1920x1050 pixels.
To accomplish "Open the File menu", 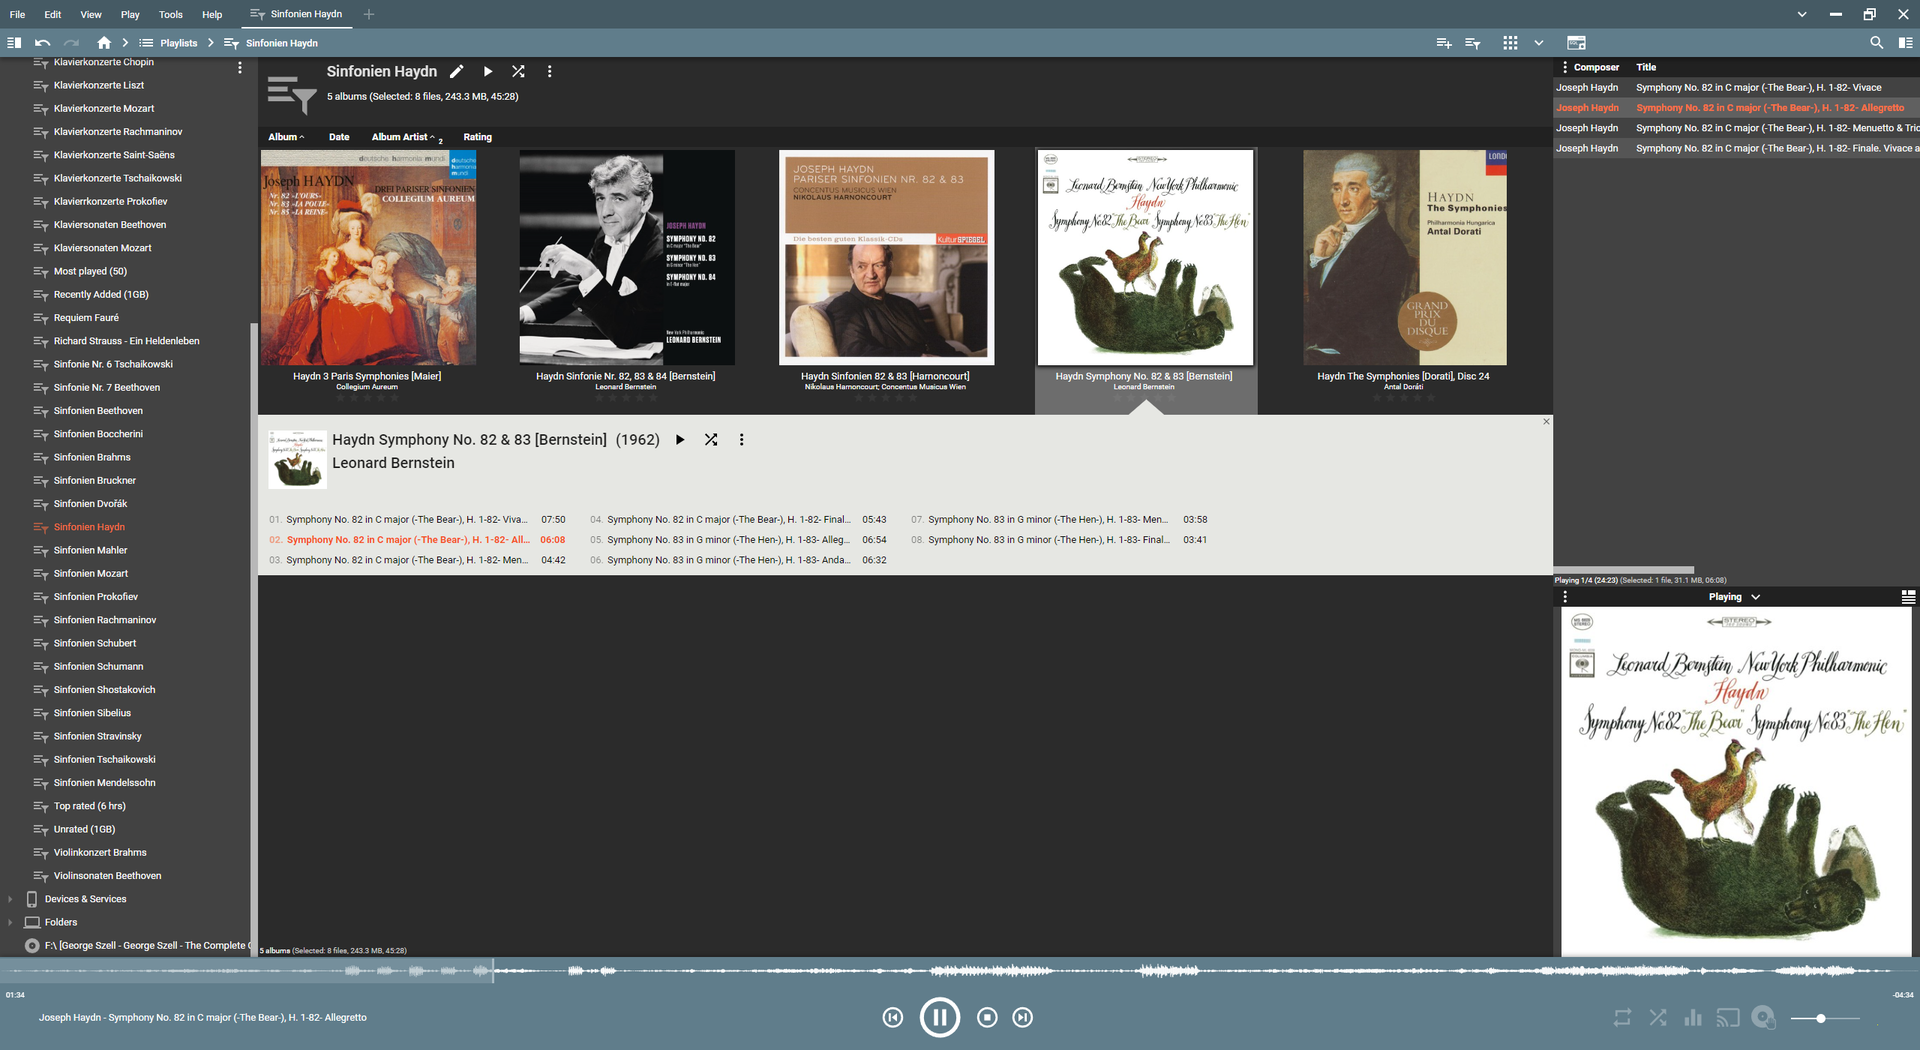I will click(17, 14).
